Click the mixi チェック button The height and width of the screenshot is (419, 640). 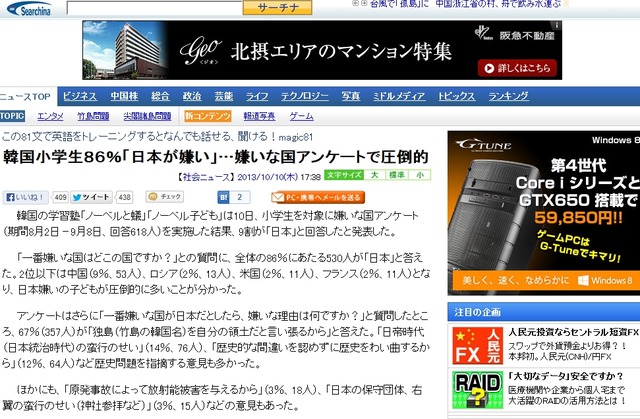point(165,197)
